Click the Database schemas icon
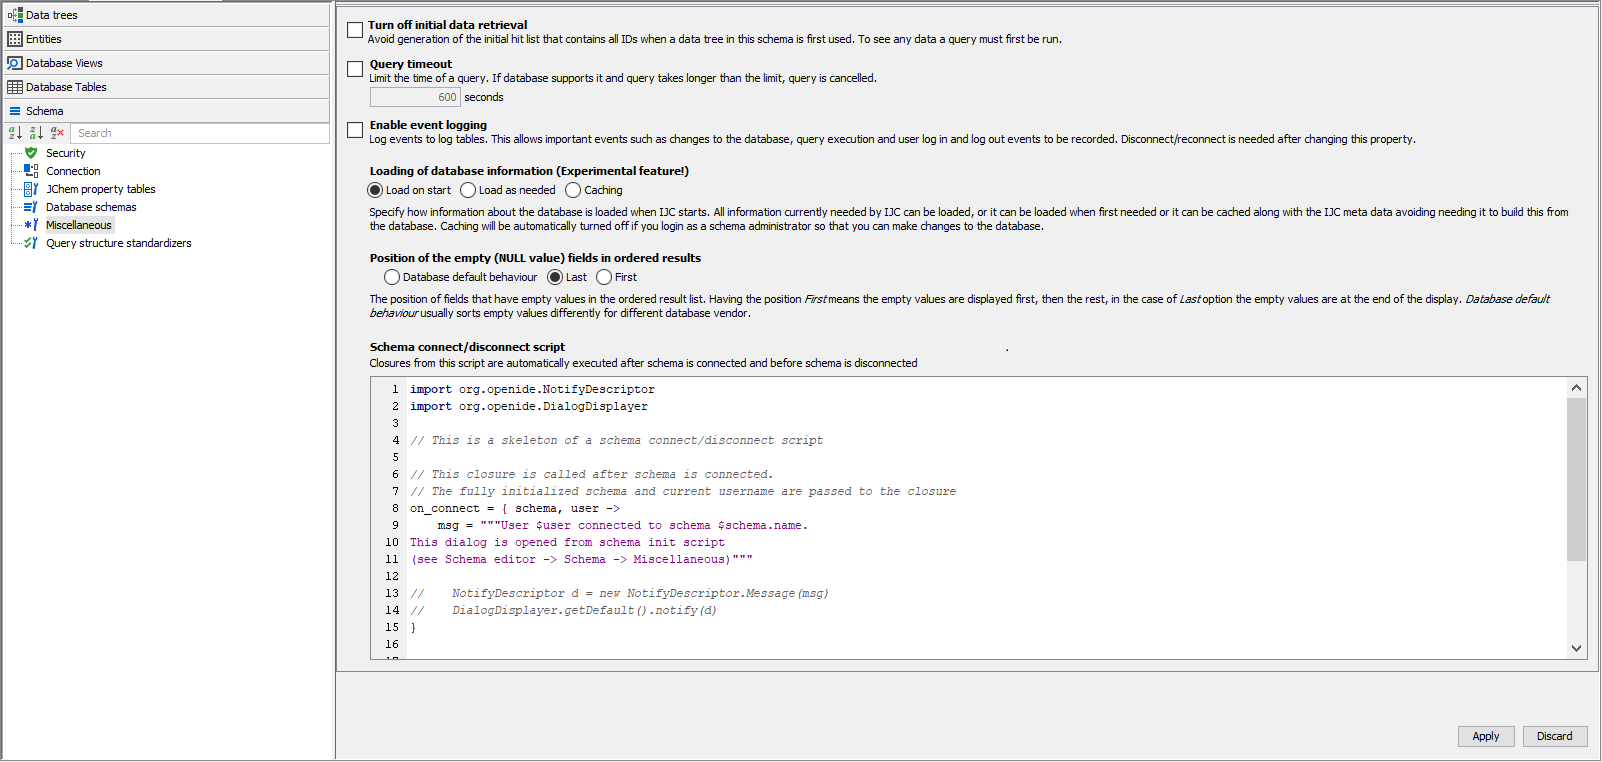The height and width of the screenshot is (762, 1602). point(31,207)
